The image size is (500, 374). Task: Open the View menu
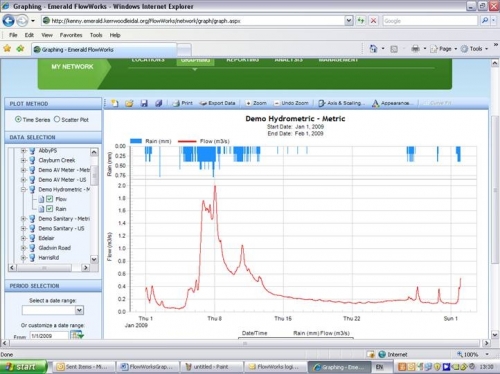pos(47,35)
